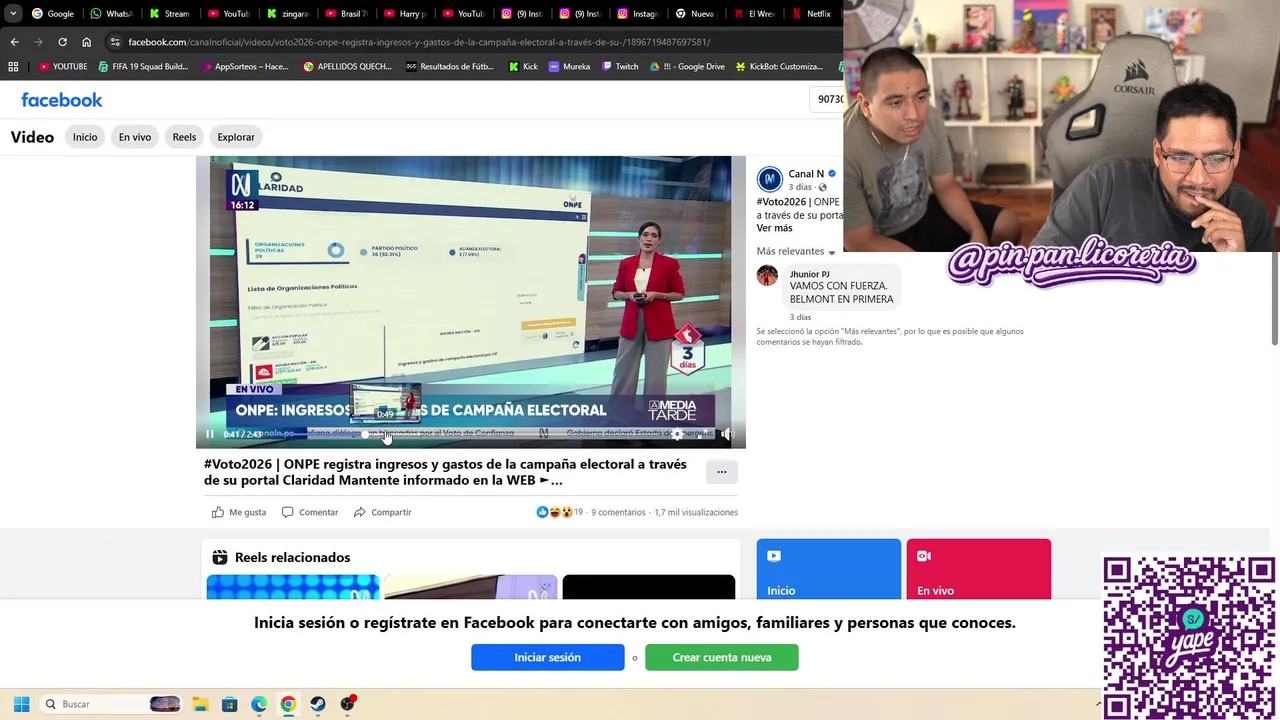Open OBS Studio from taskbar

point(347,704)
